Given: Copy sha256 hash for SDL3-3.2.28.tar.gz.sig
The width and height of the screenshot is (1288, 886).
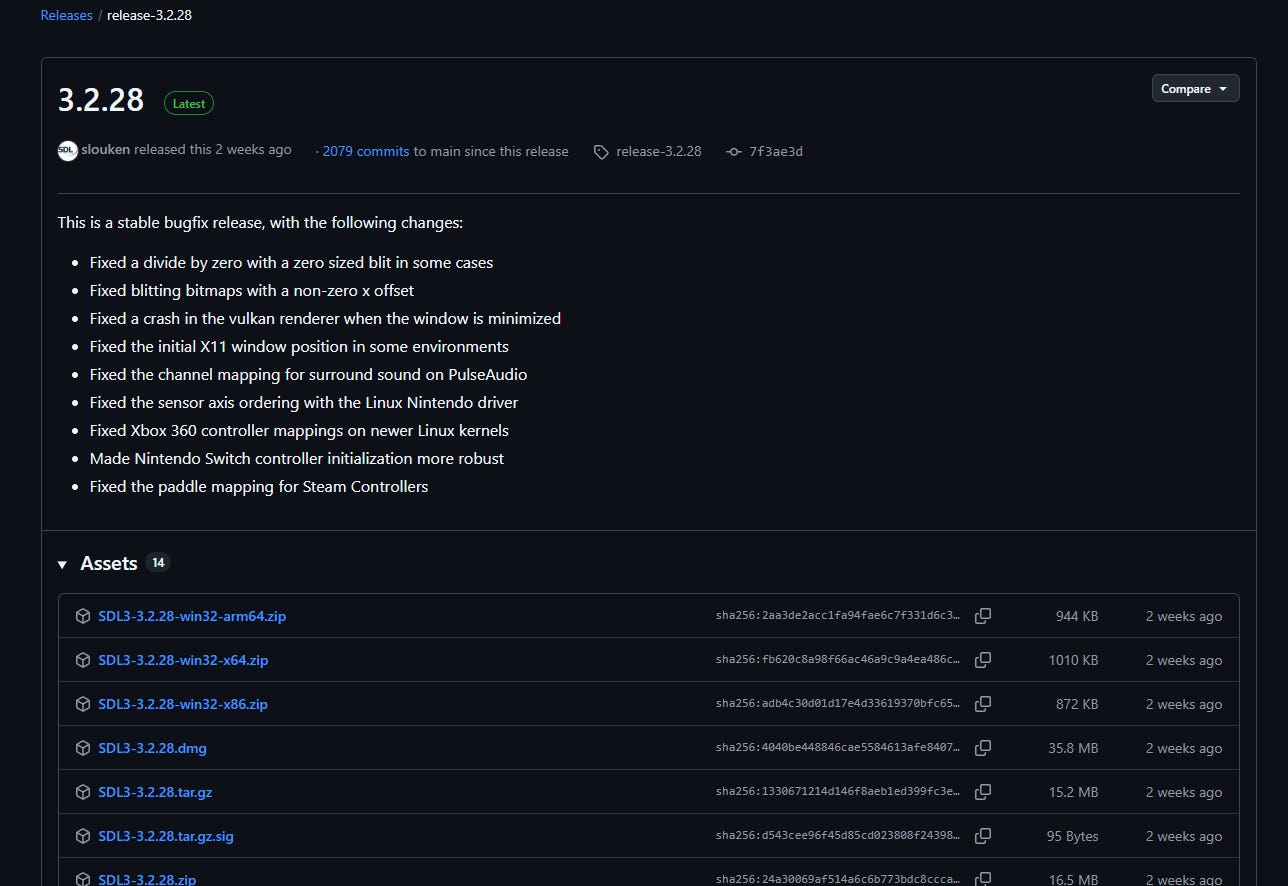Looking at the screenshot, I should 983,836.
